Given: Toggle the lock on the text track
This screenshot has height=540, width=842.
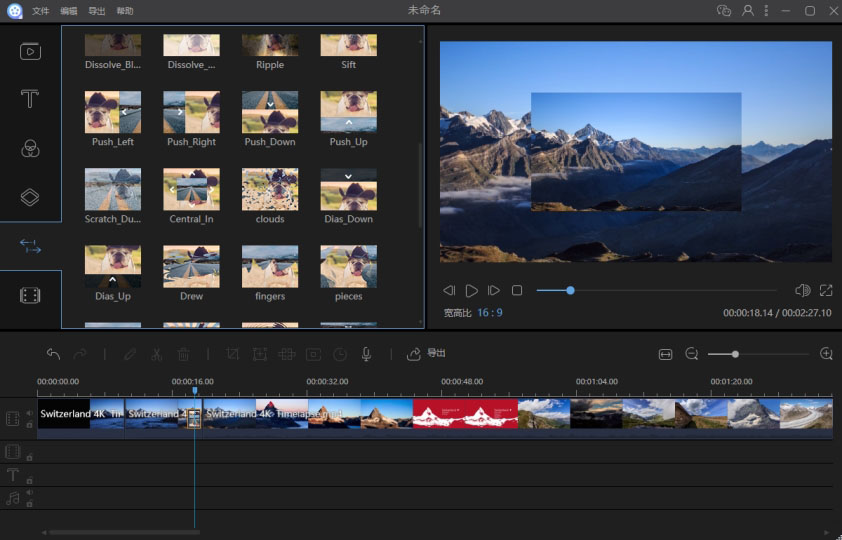Looking at the screenshot, I should click(28, 480).
